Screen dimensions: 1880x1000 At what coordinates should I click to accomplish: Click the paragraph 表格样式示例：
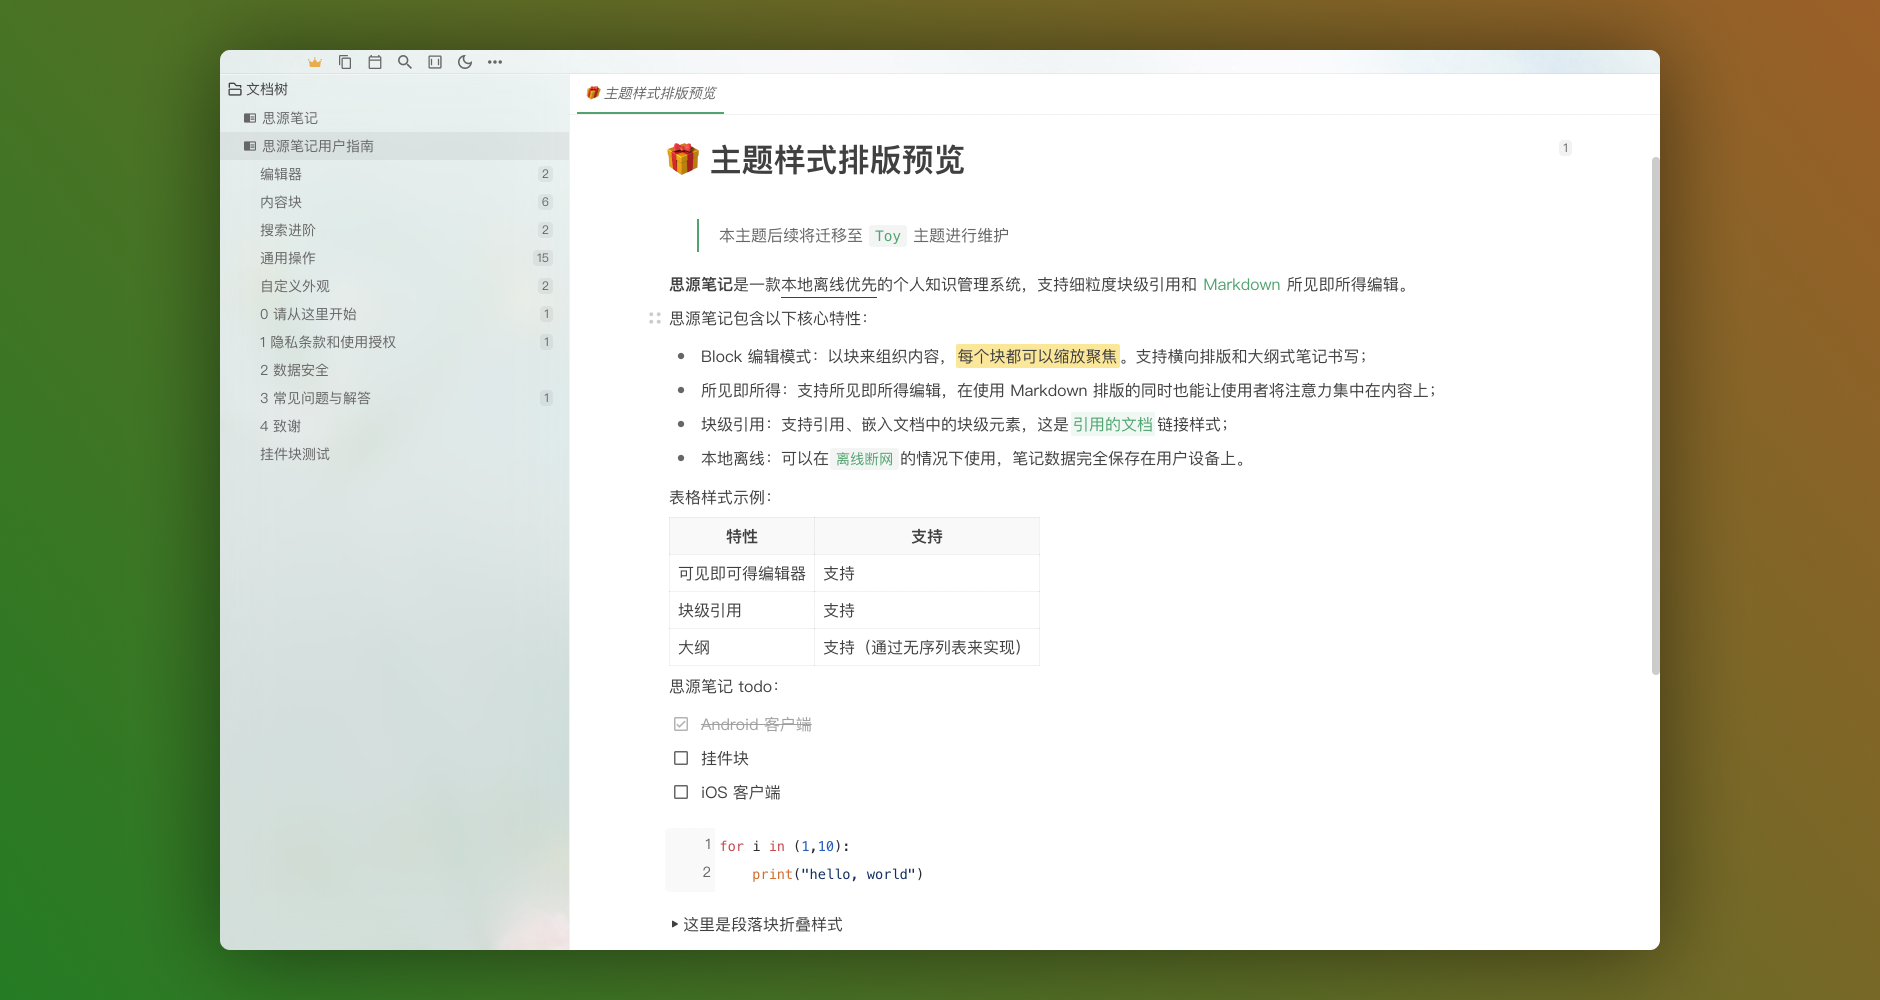pyautogui.click(x=721, y=497)
